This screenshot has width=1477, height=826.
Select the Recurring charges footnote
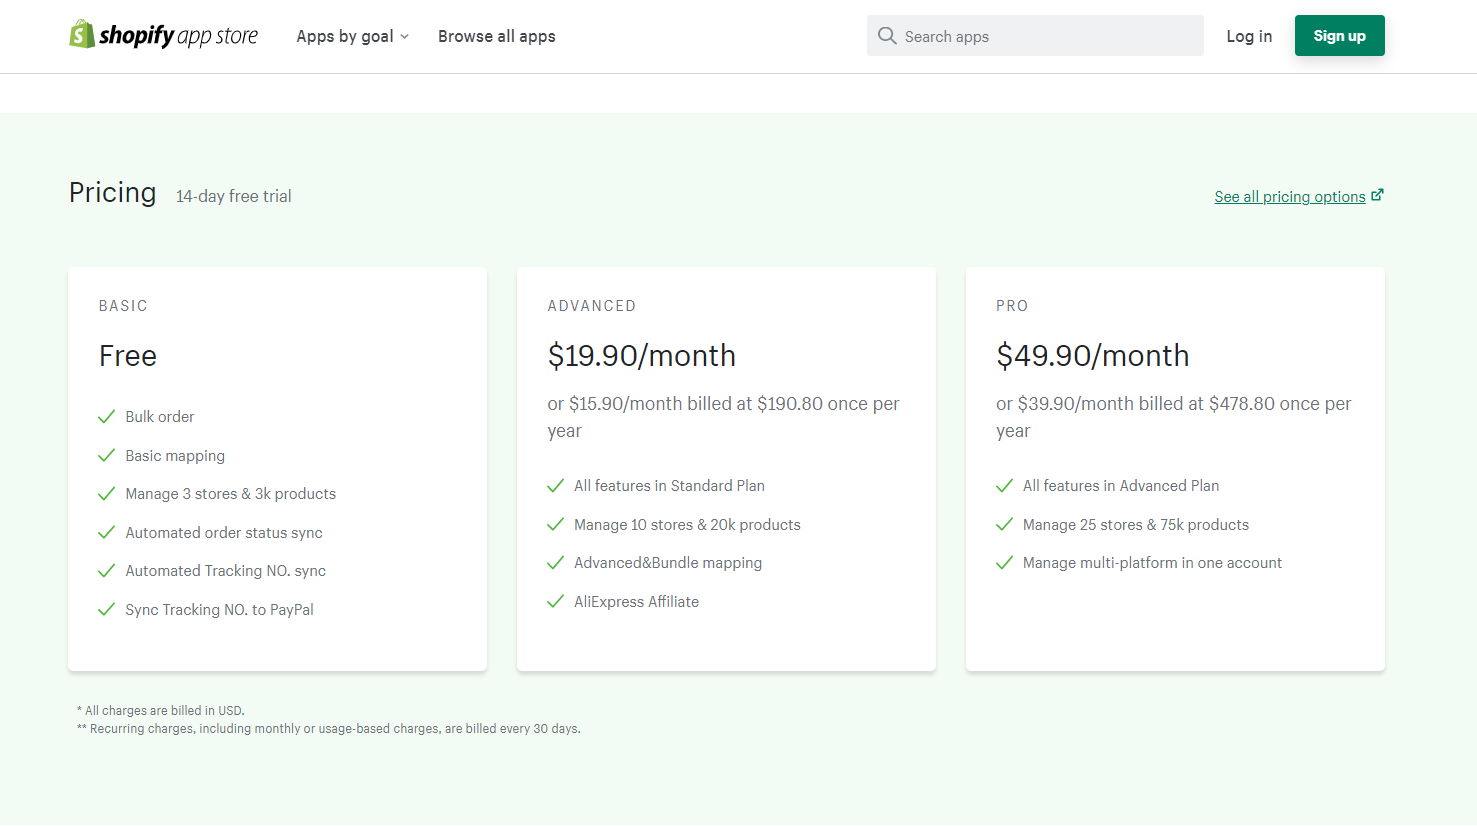coord(329,729)
